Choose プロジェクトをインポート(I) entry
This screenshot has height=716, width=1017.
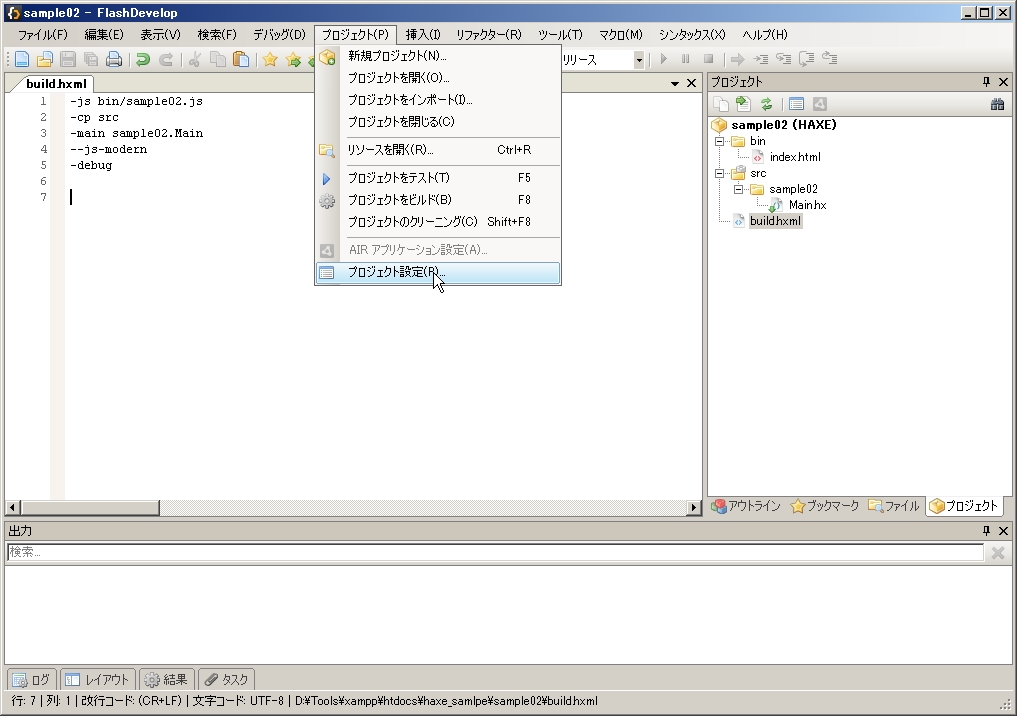coord(438,100)
